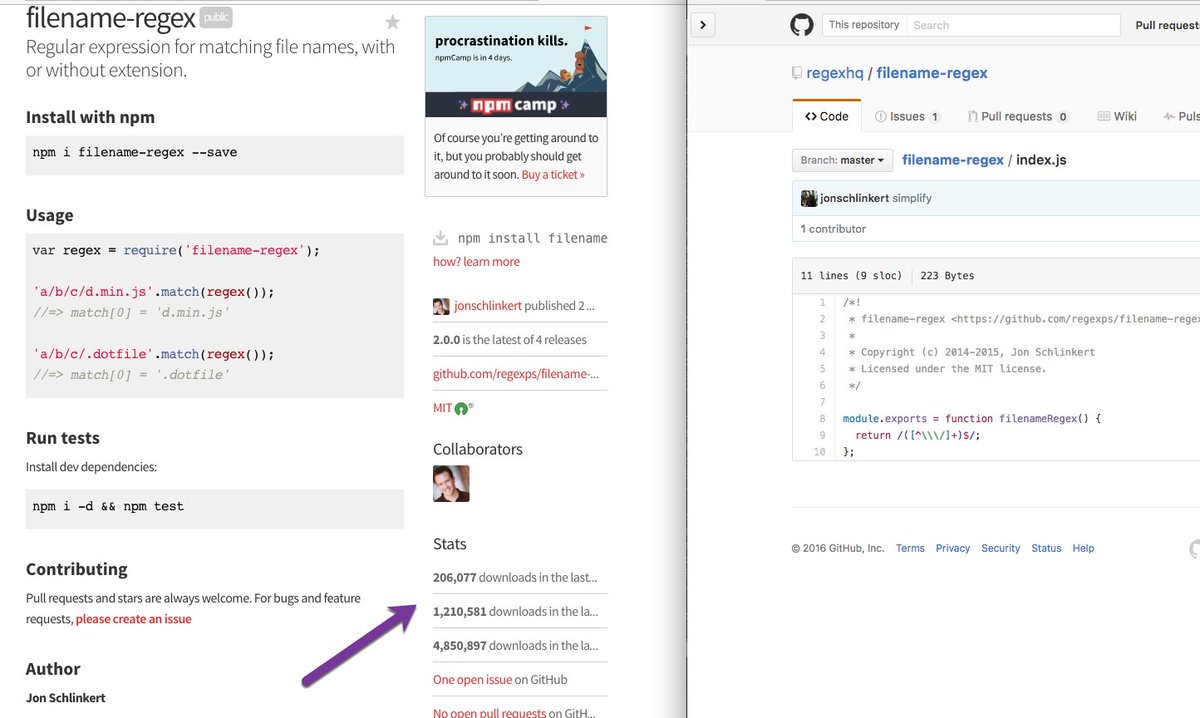Screen dimensions: 1200x718
Task: Open the No open pull requests link
Action: [x=490, y=713]
